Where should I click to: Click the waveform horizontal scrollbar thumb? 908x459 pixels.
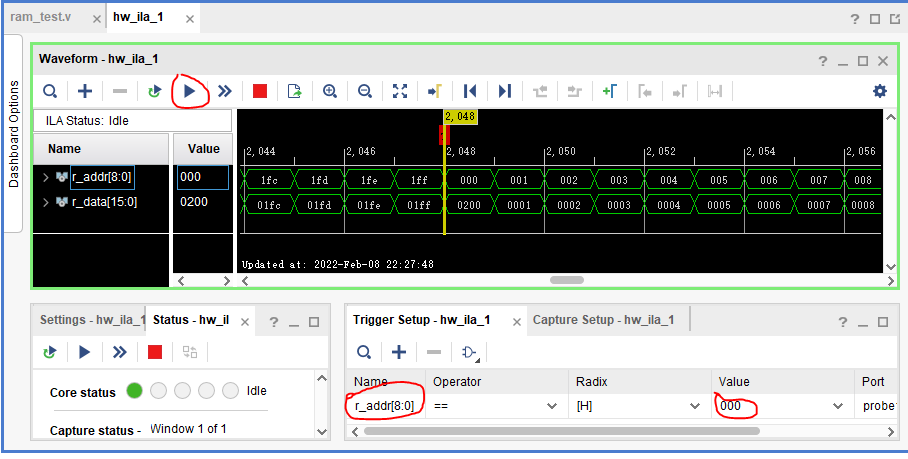click(x=566, y=280)
